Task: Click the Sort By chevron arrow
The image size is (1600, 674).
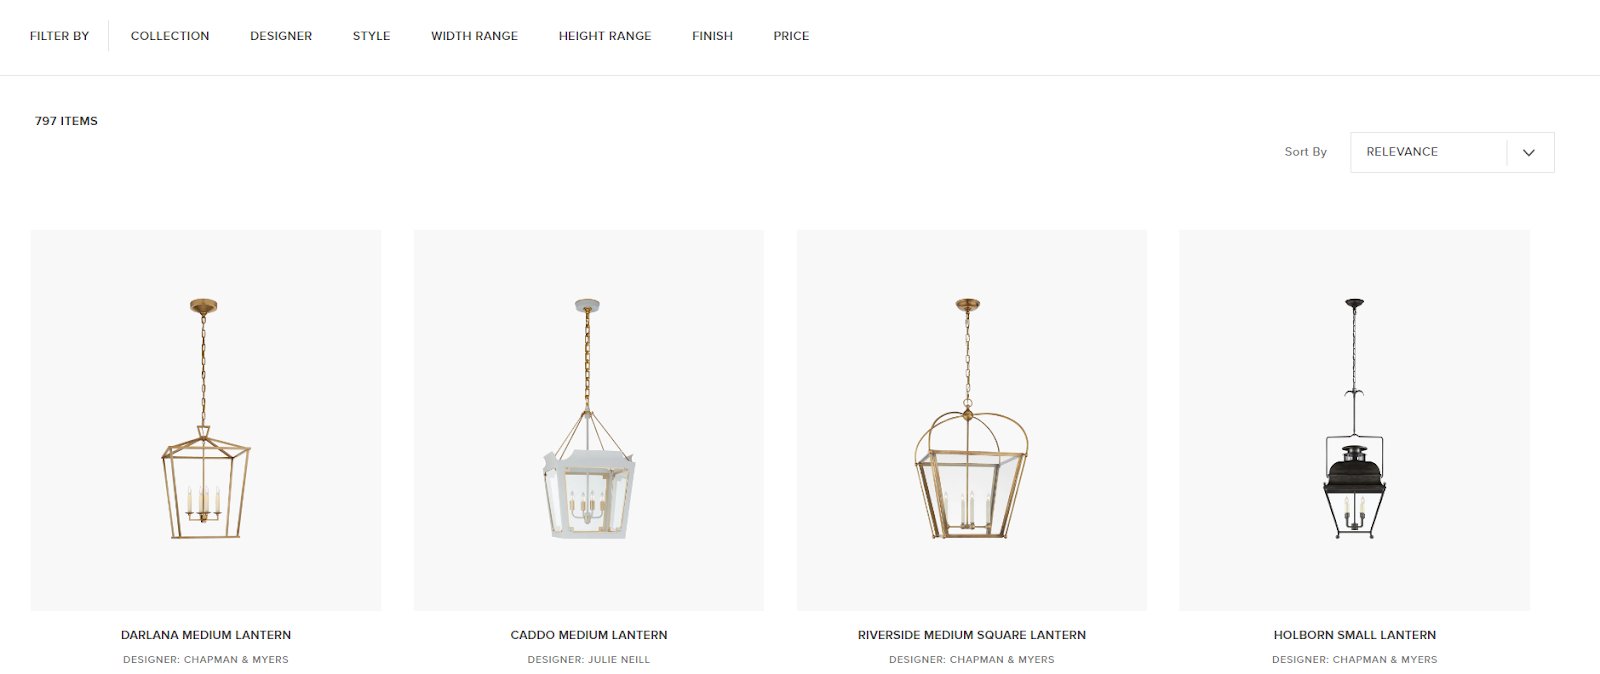Action: [x=1528, y=152]
